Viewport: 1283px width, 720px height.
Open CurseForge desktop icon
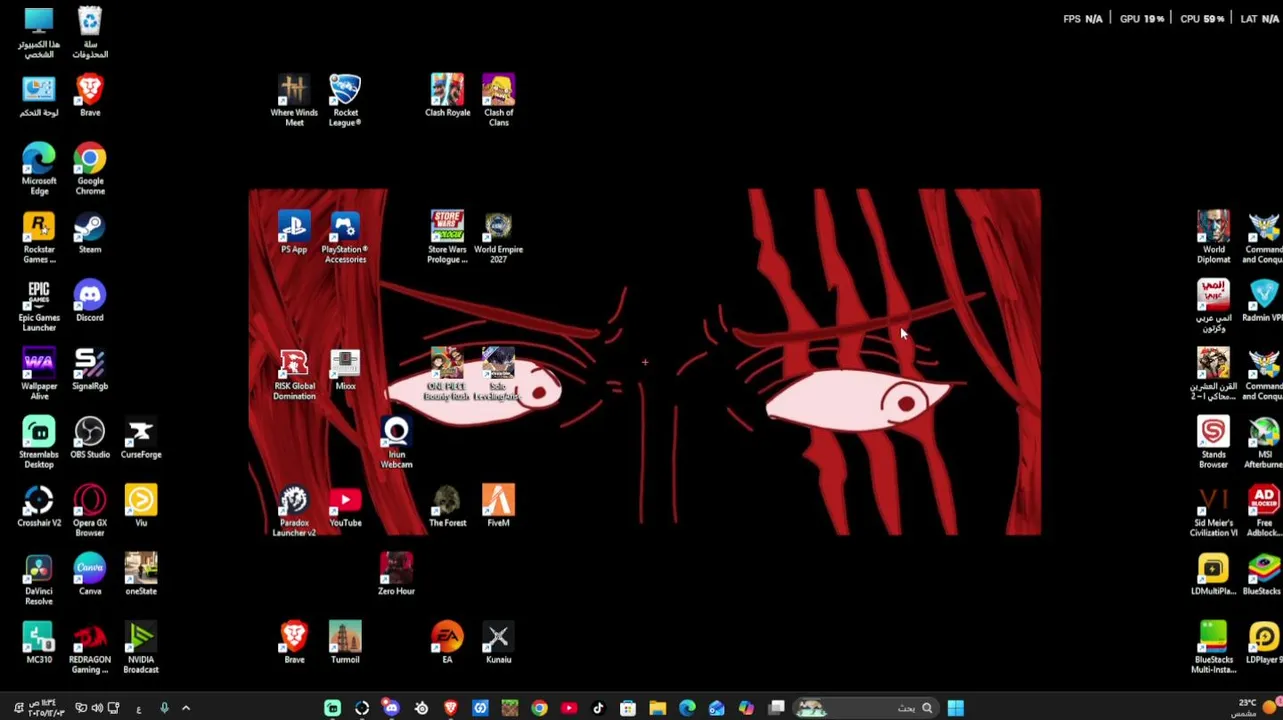tap(141, 438)
